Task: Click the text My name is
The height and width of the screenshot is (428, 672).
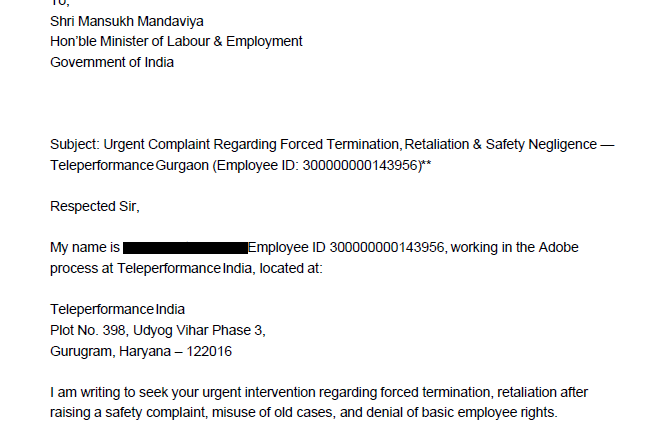Action: coord(85,248)
